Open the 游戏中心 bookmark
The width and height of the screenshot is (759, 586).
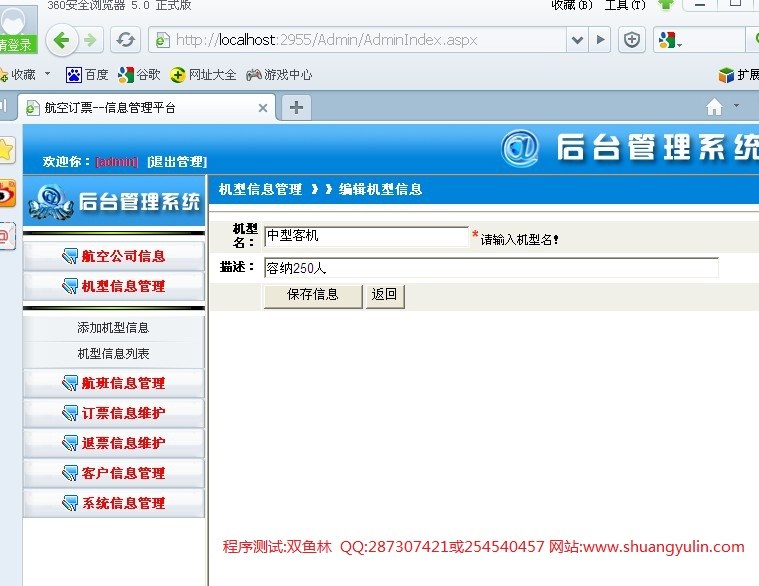point(279,75)
